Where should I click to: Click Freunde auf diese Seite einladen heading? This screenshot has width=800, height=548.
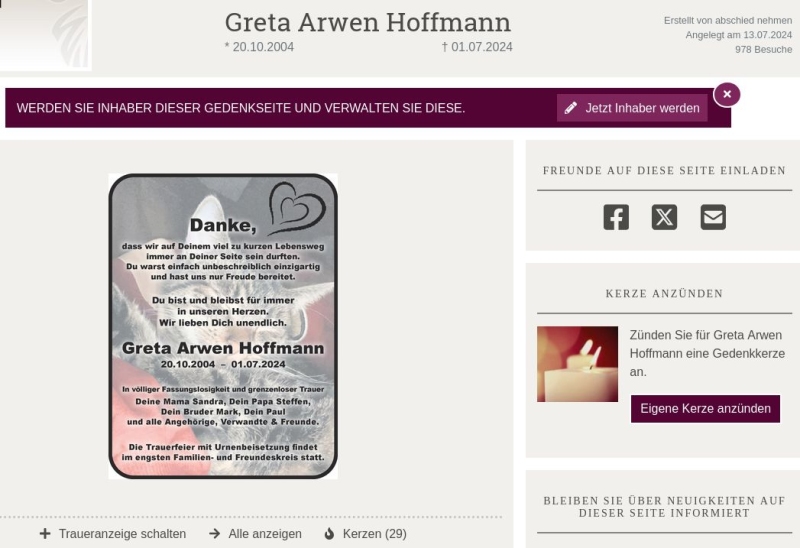(664, 170)
